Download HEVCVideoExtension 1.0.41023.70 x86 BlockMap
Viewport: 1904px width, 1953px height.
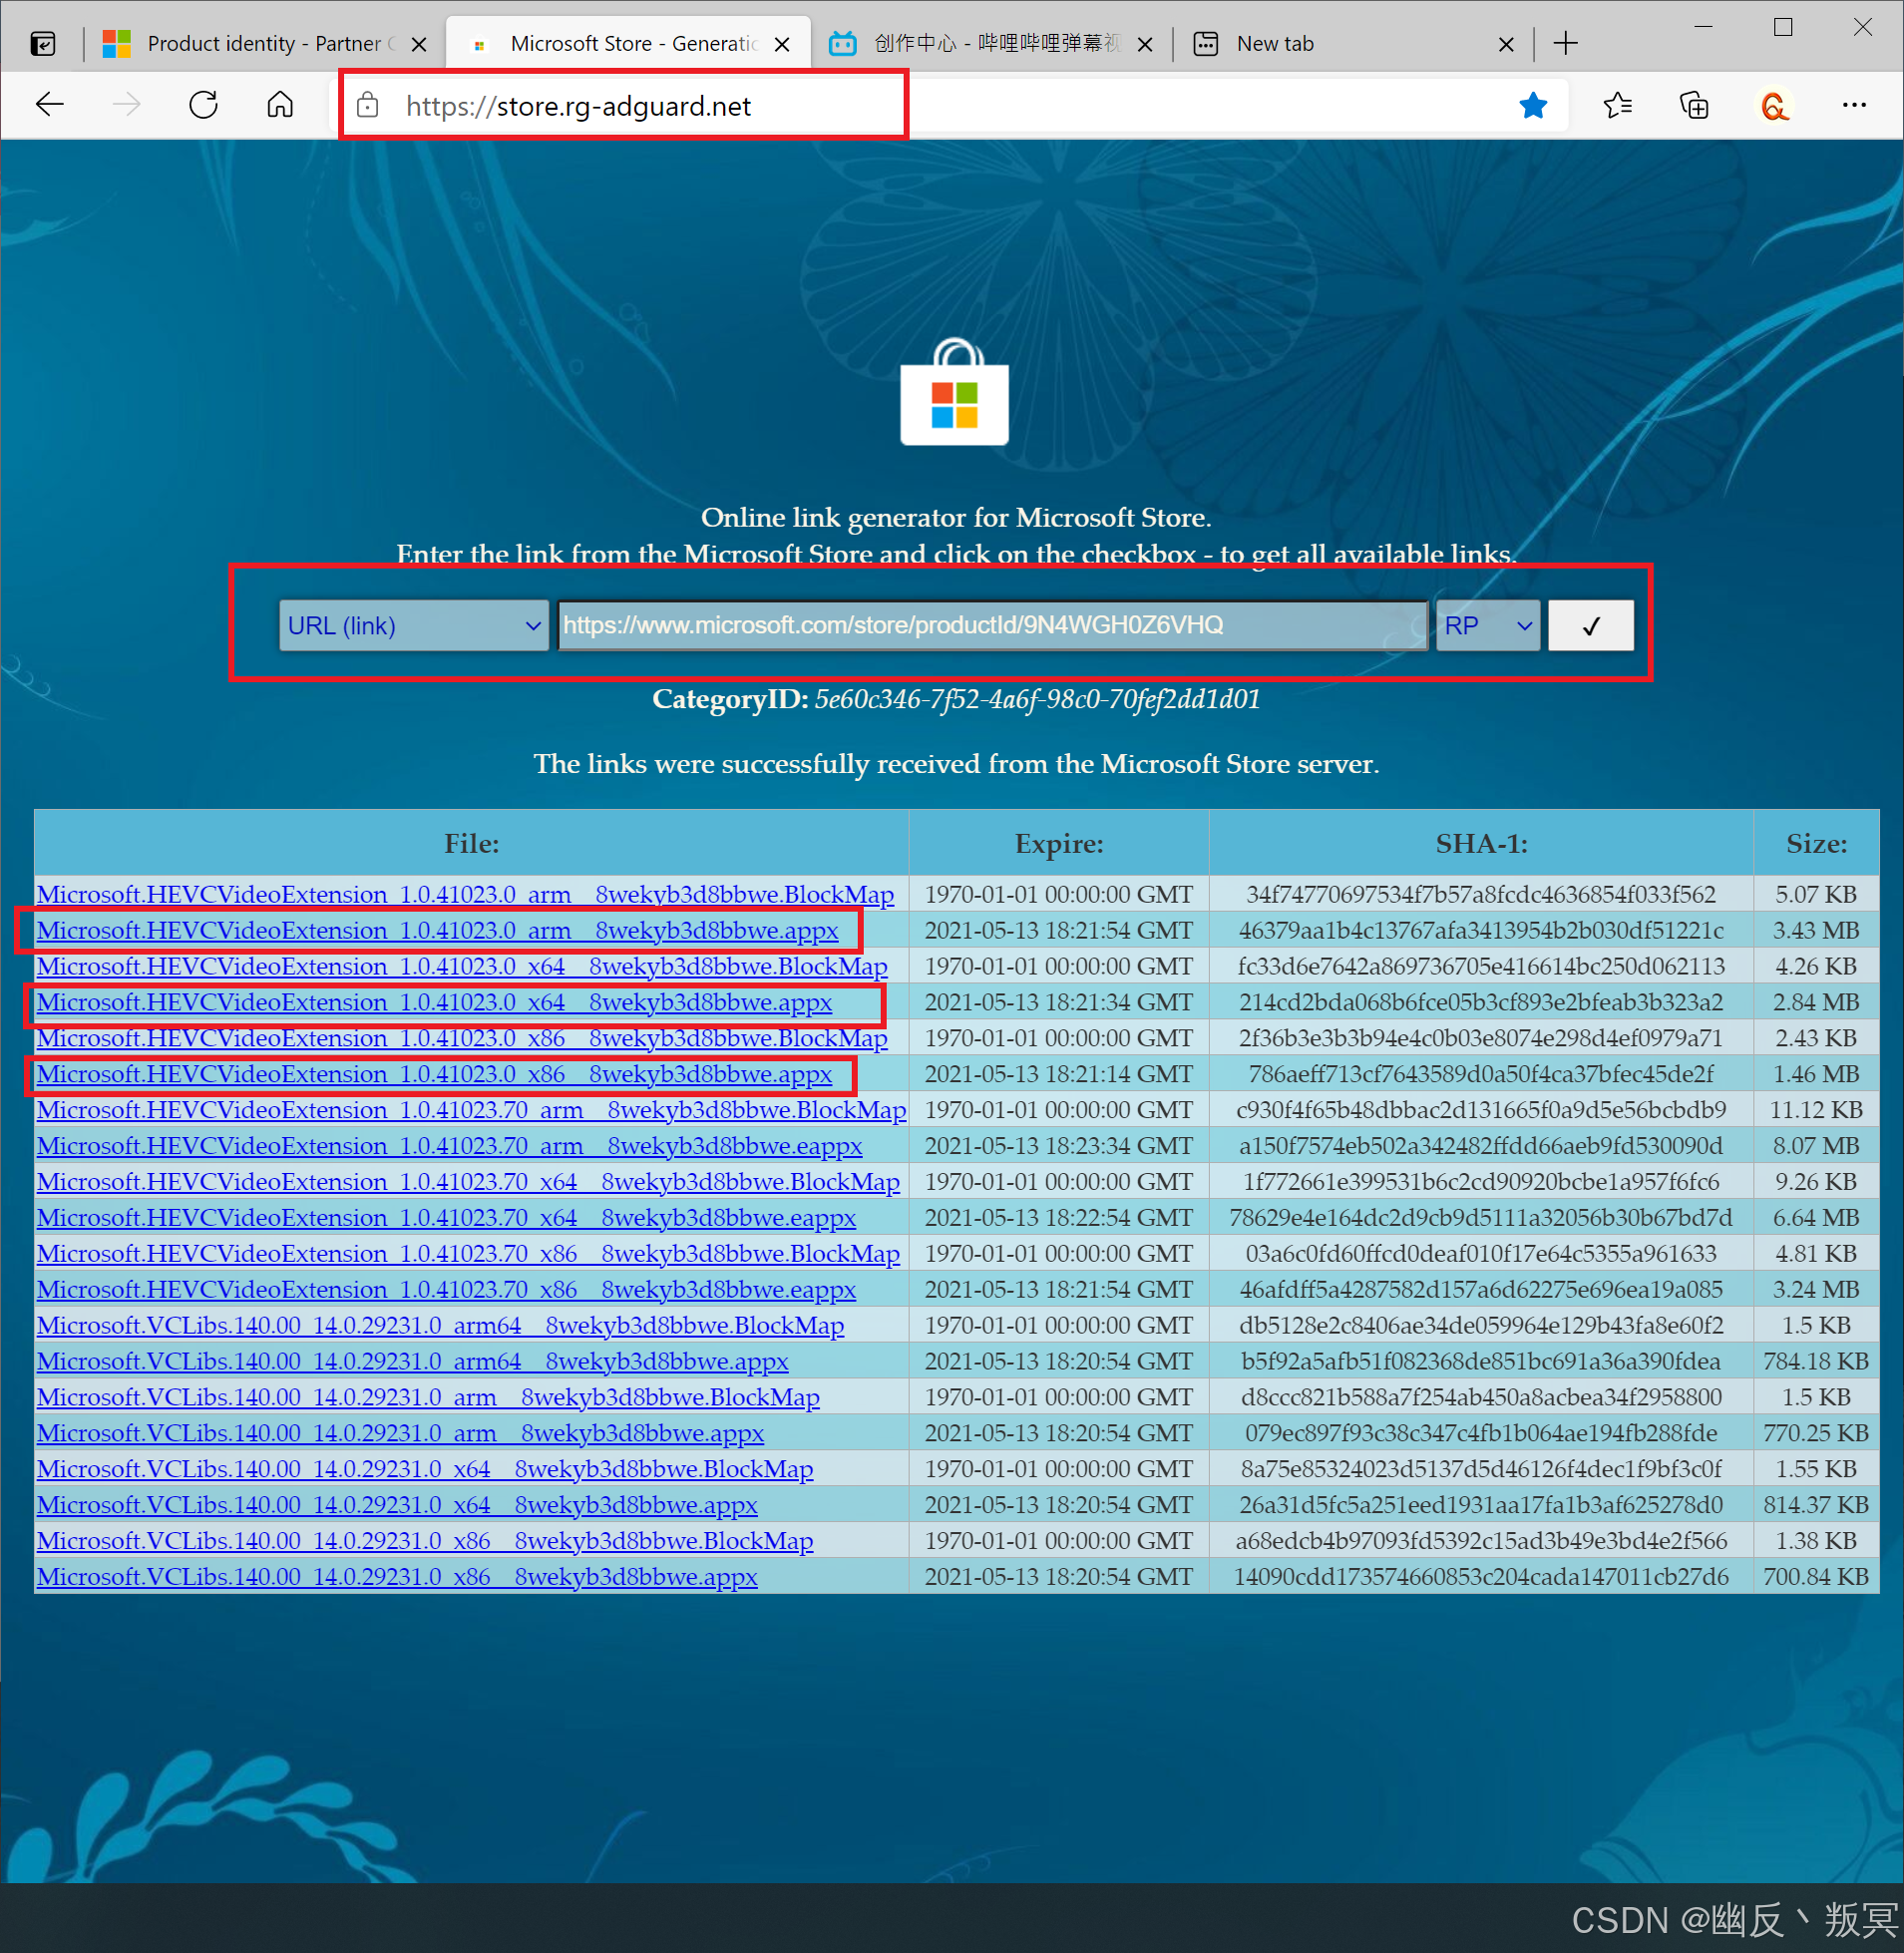point(468,1254)
